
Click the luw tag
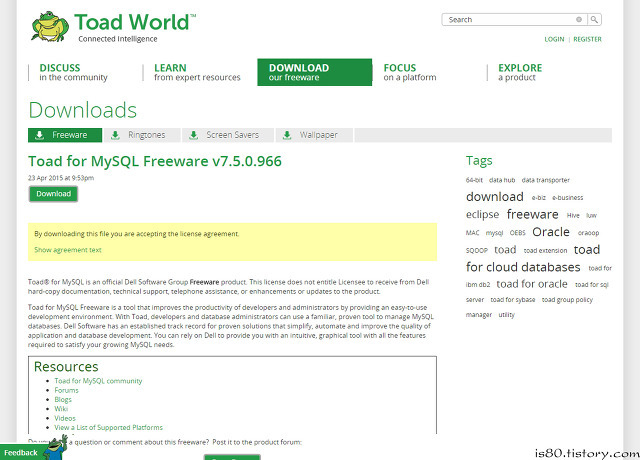pos(591,216)
